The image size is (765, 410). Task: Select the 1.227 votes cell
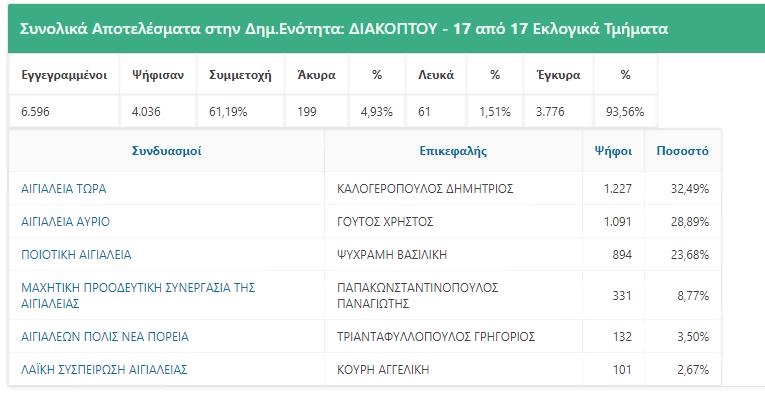613,188
